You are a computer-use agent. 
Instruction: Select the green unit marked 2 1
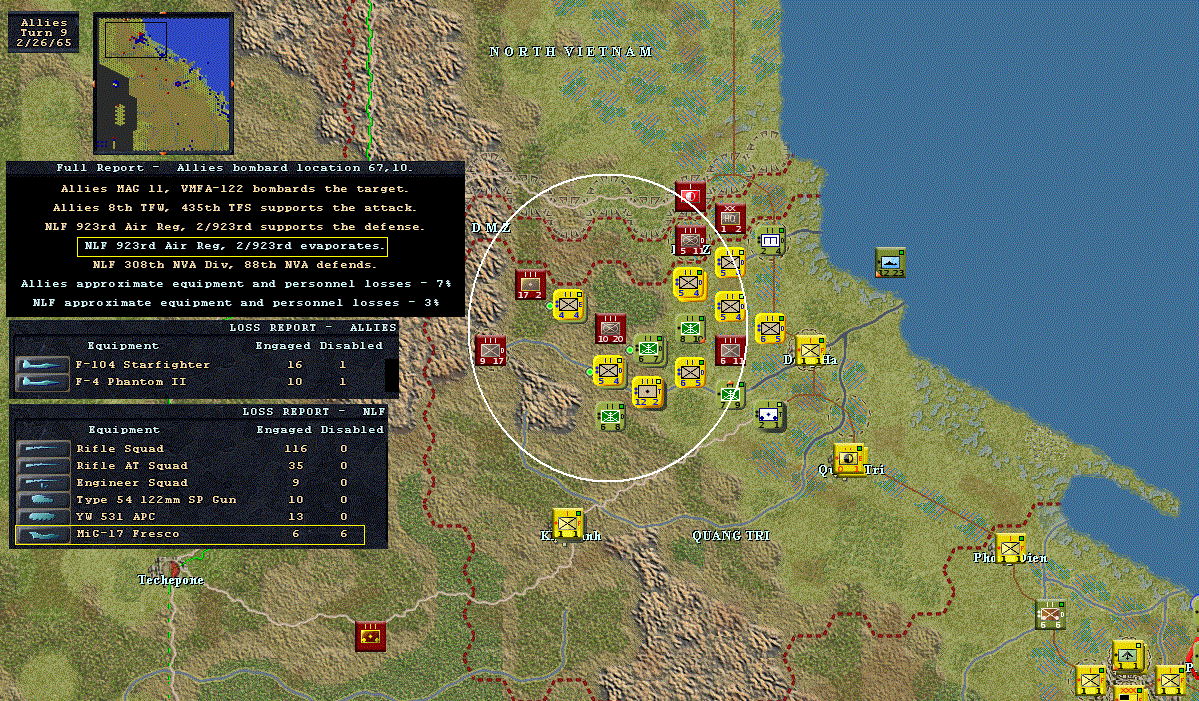pyautogui.click(x=769, y=415)
